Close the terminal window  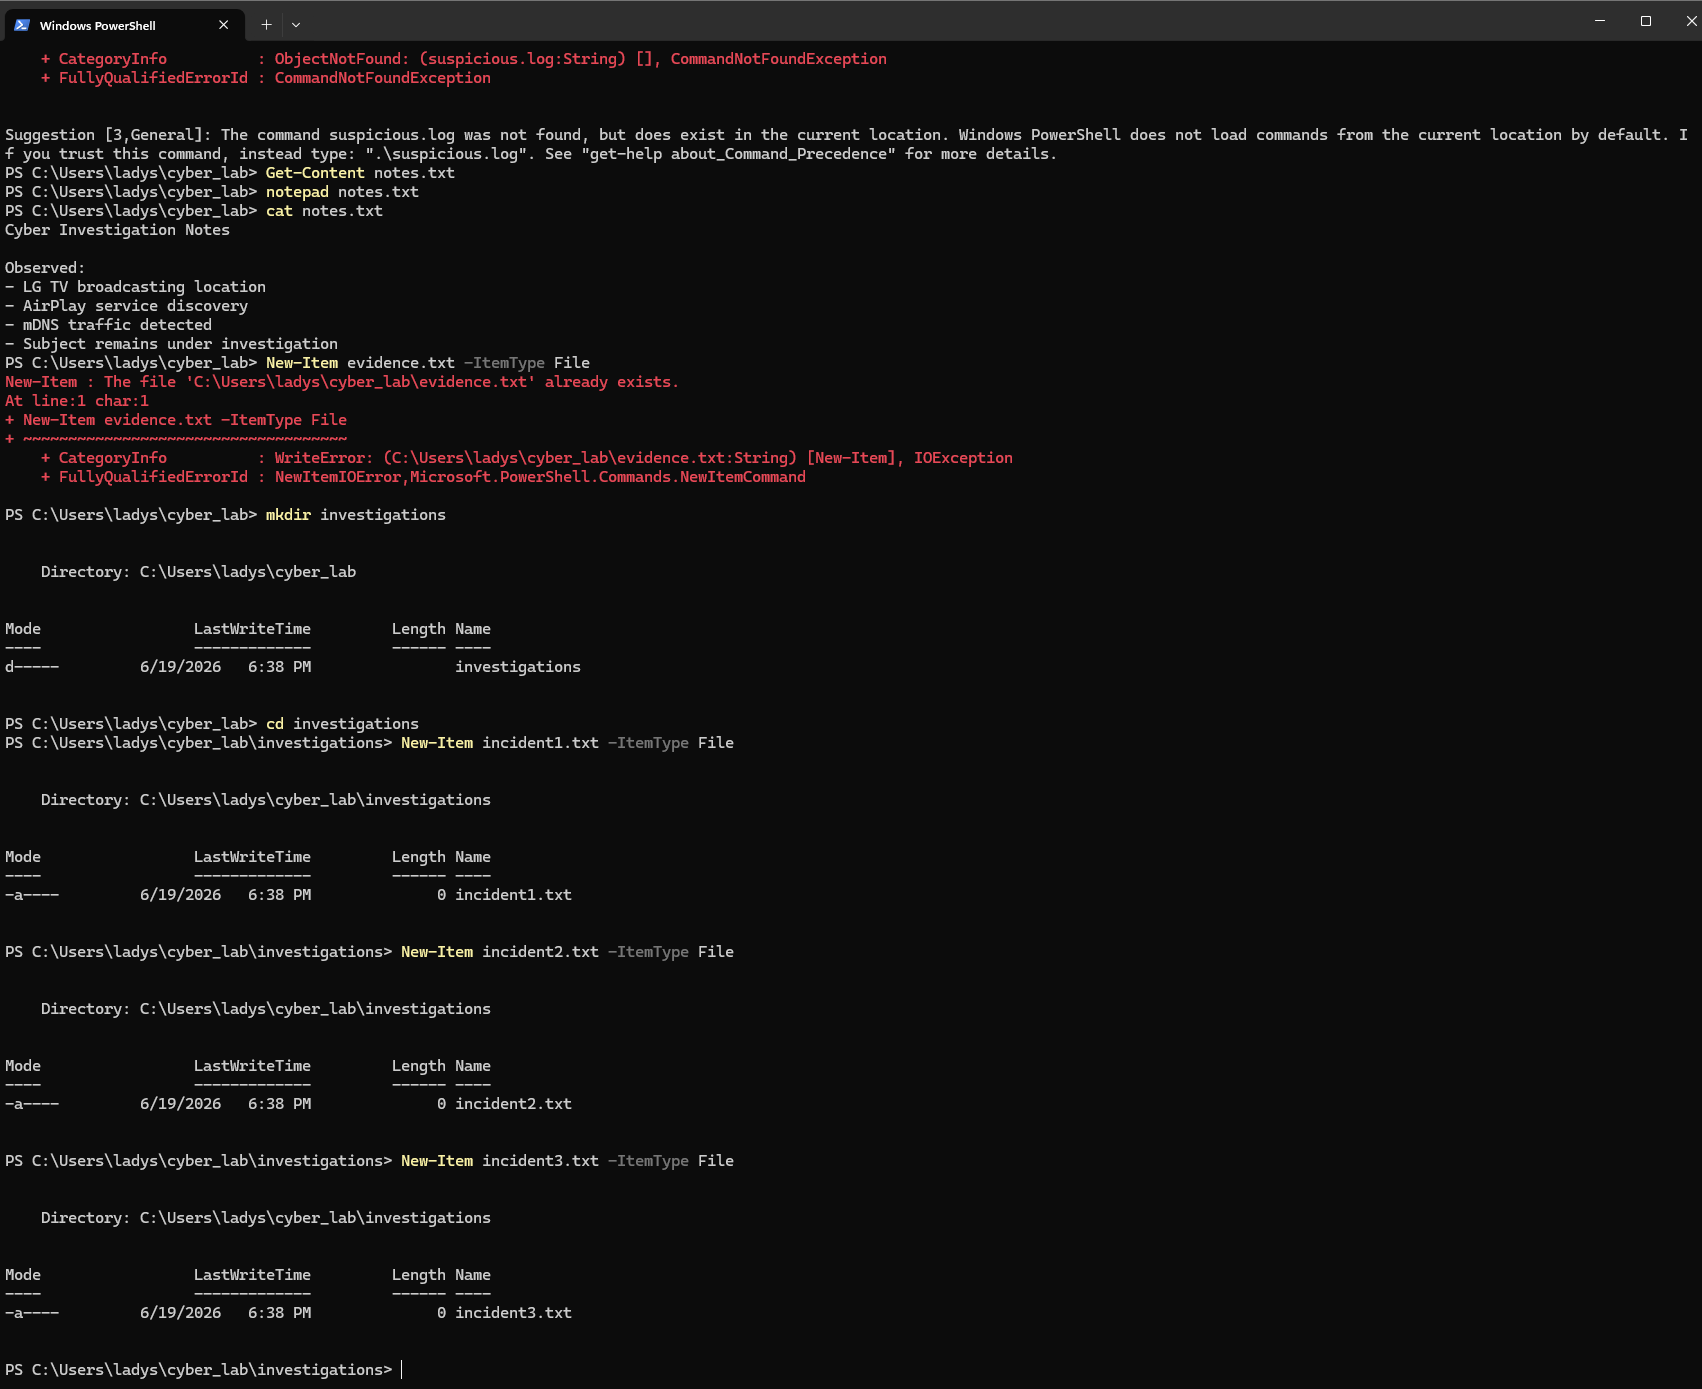coord(1690,21)
